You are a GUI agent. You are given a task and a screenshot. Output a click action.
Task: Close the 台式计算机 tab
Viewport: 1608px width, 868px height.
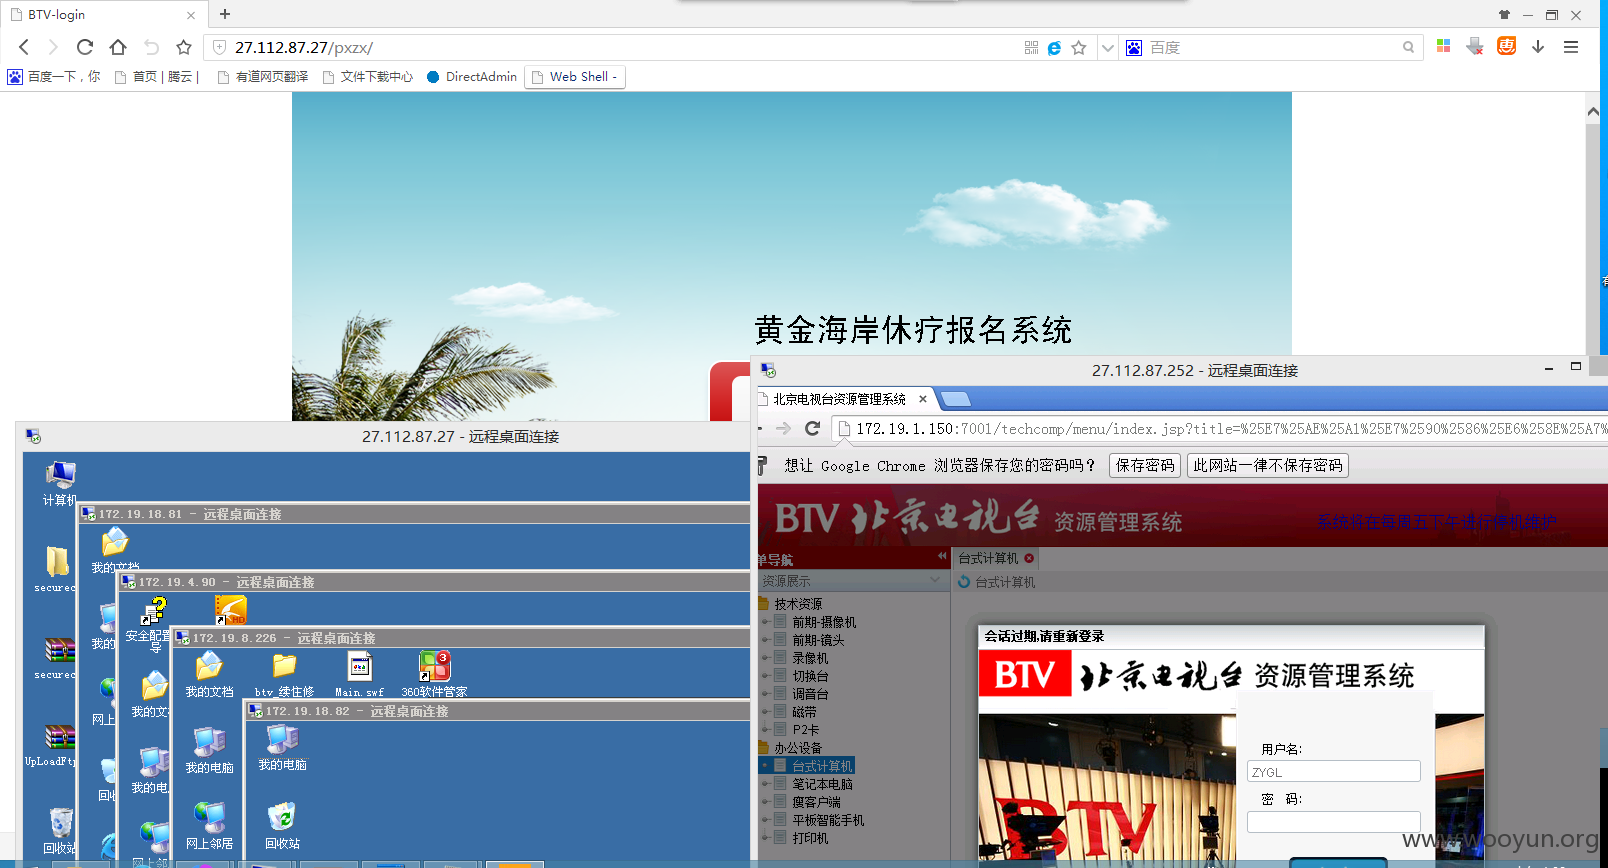pyautogui.click(x=1029, y=558)
